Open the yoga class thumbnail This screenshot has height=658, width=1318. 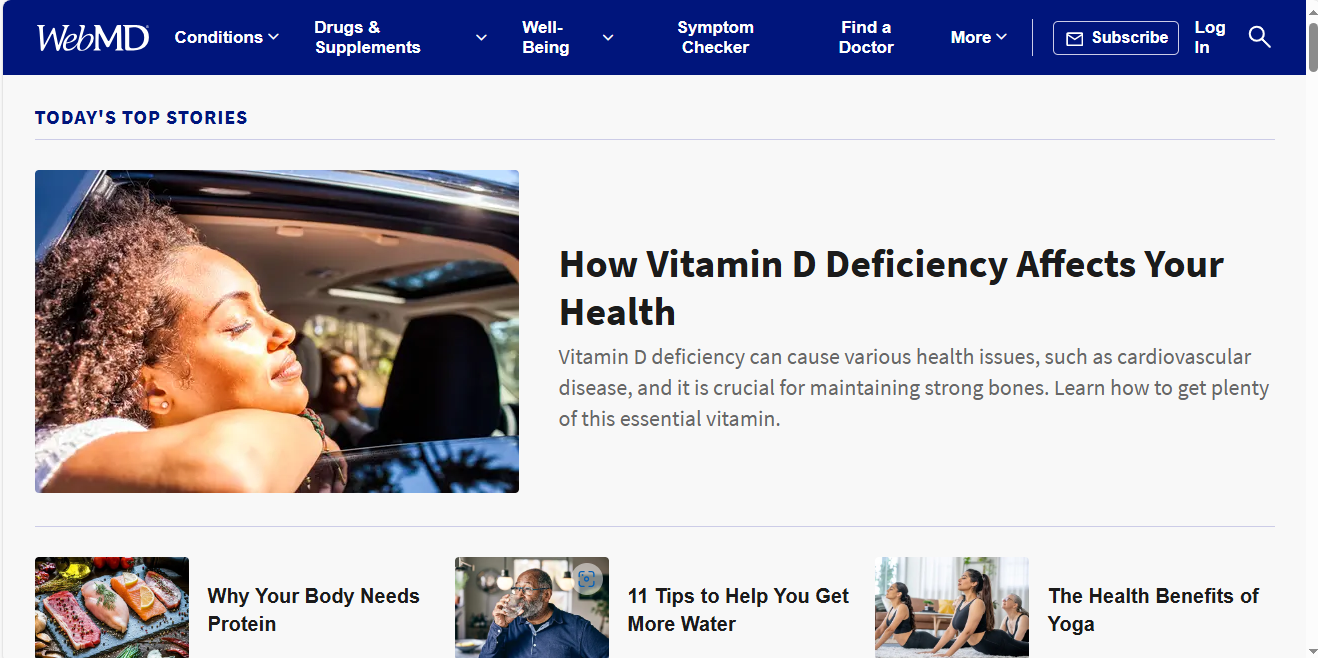pos(952,607)
